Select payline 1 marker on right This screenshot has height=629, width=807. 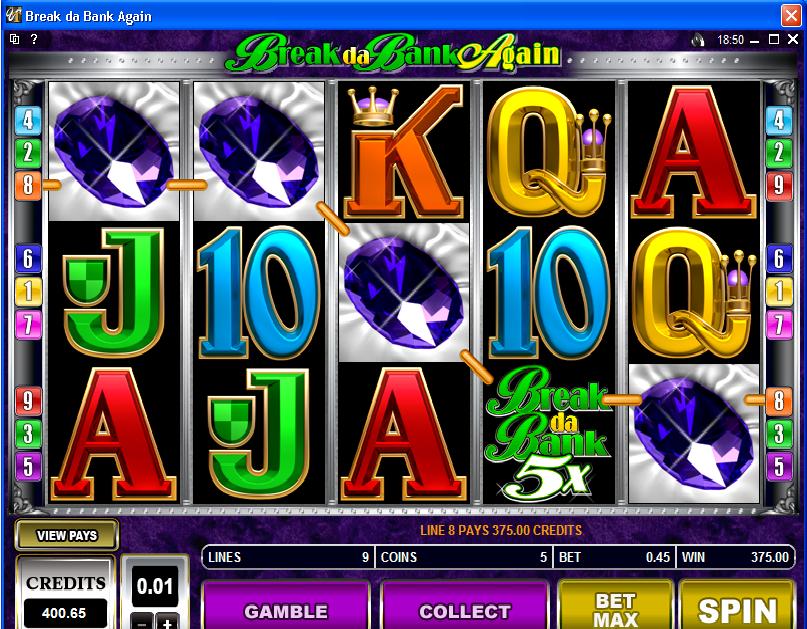[x=779, y=292]
